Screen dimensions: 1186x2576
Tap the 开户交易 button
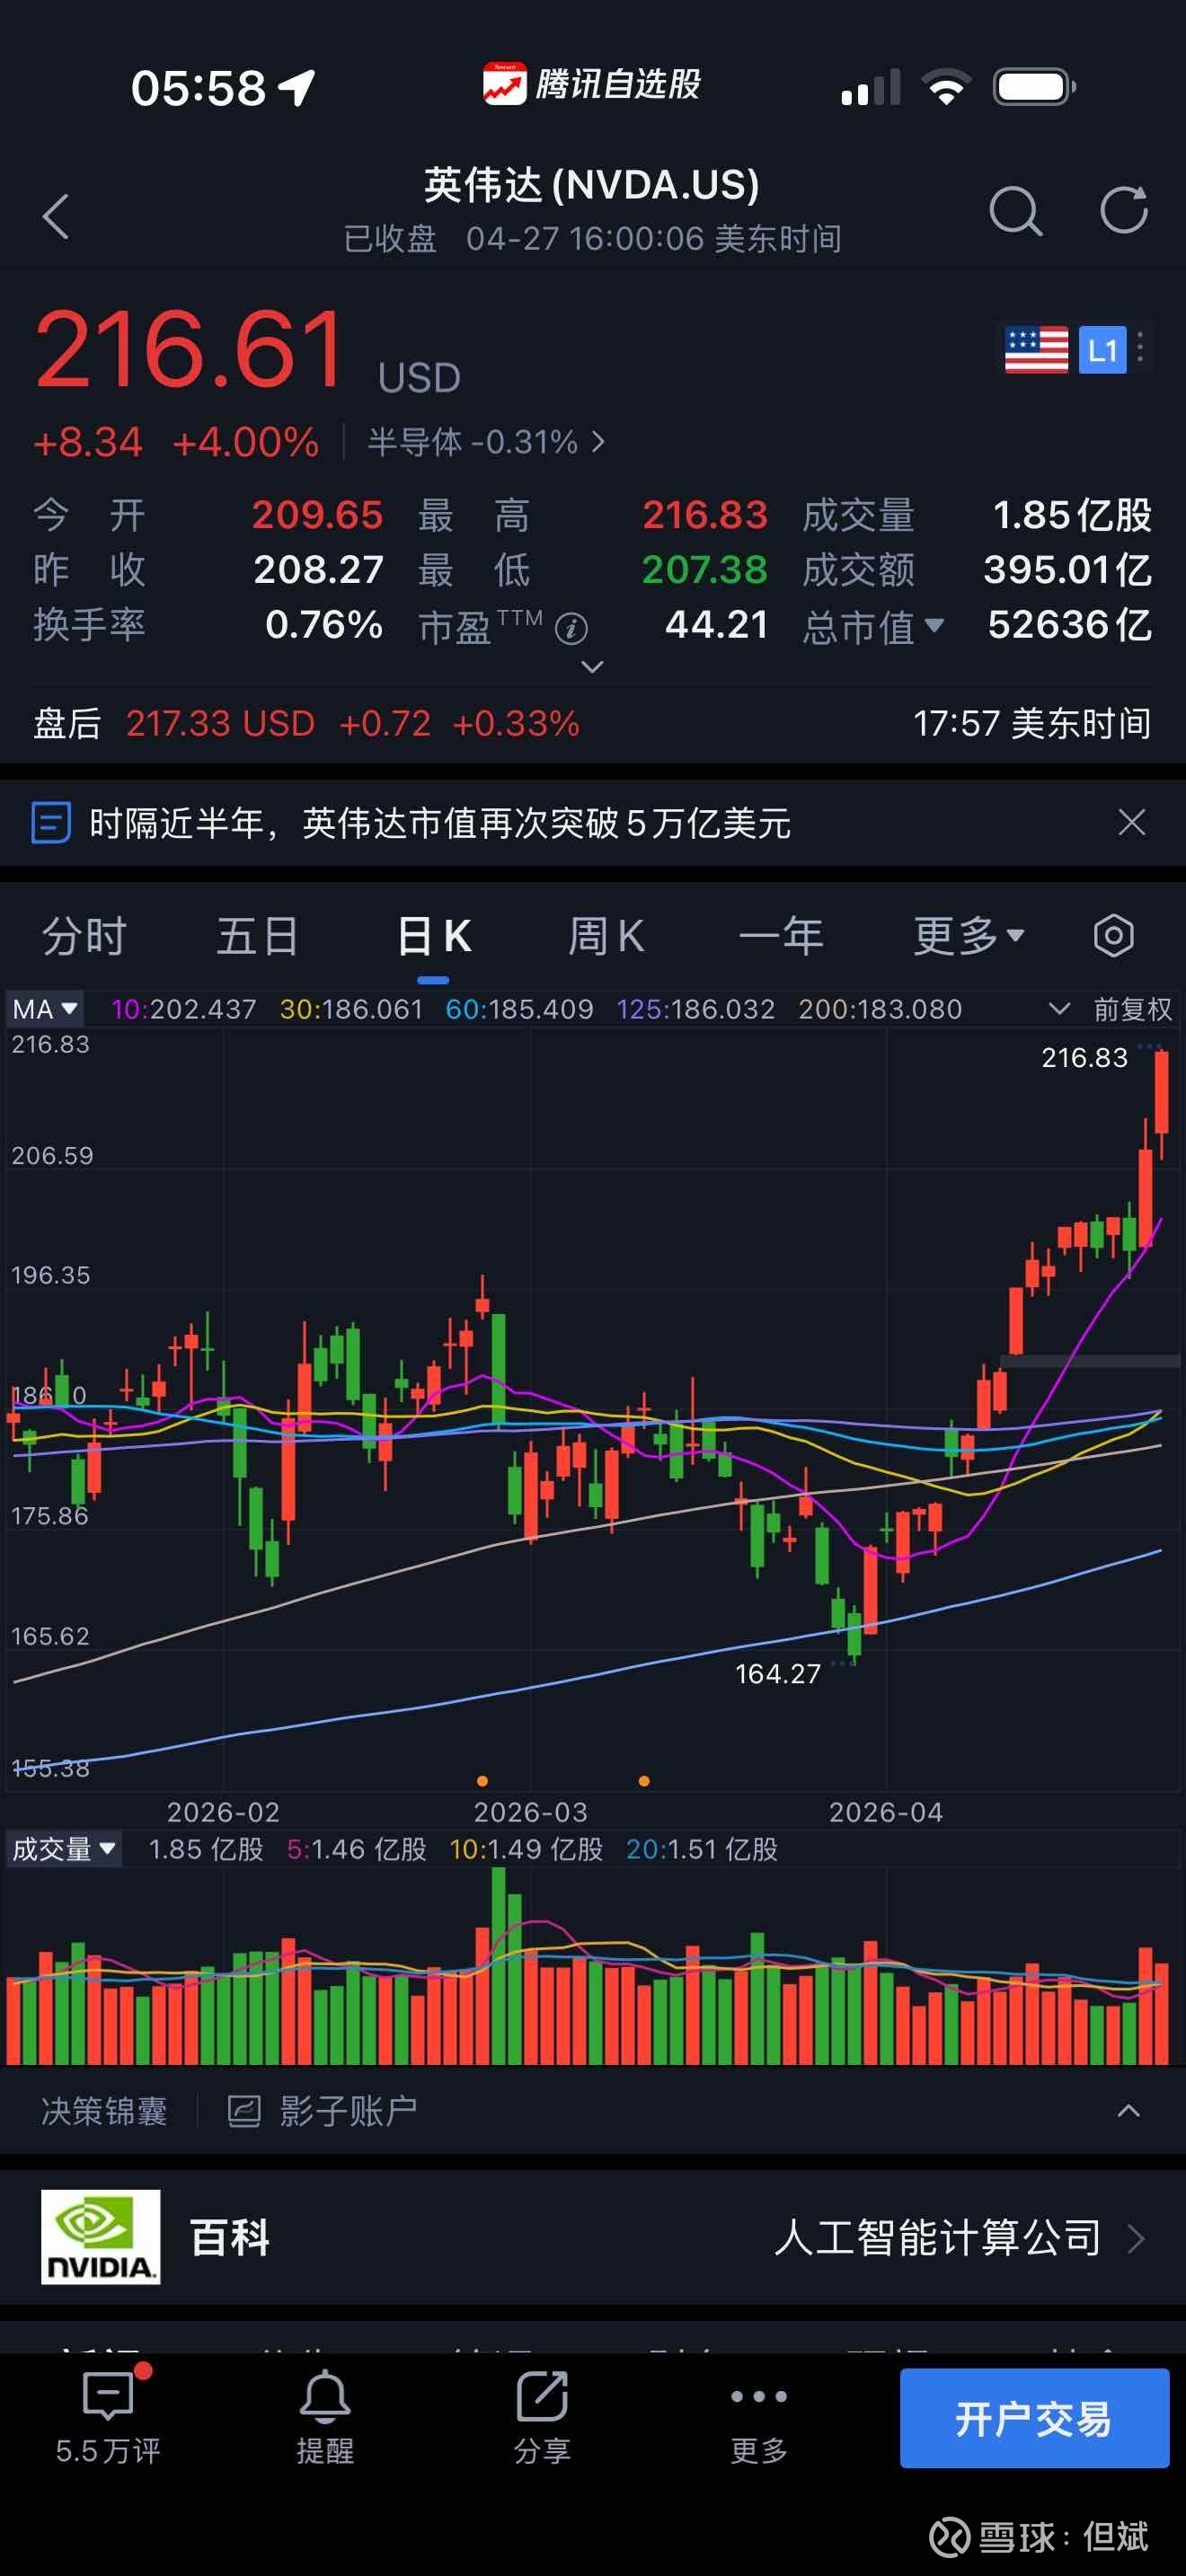point(1034,2417)
